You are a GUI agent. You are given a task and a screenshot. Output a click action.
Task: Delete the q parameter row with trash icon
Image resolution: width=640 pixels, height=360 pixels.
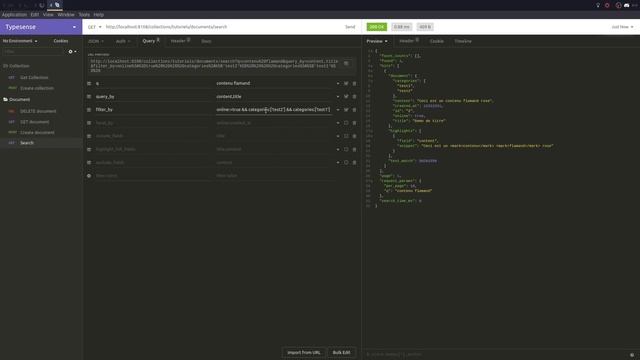[354, 83]
